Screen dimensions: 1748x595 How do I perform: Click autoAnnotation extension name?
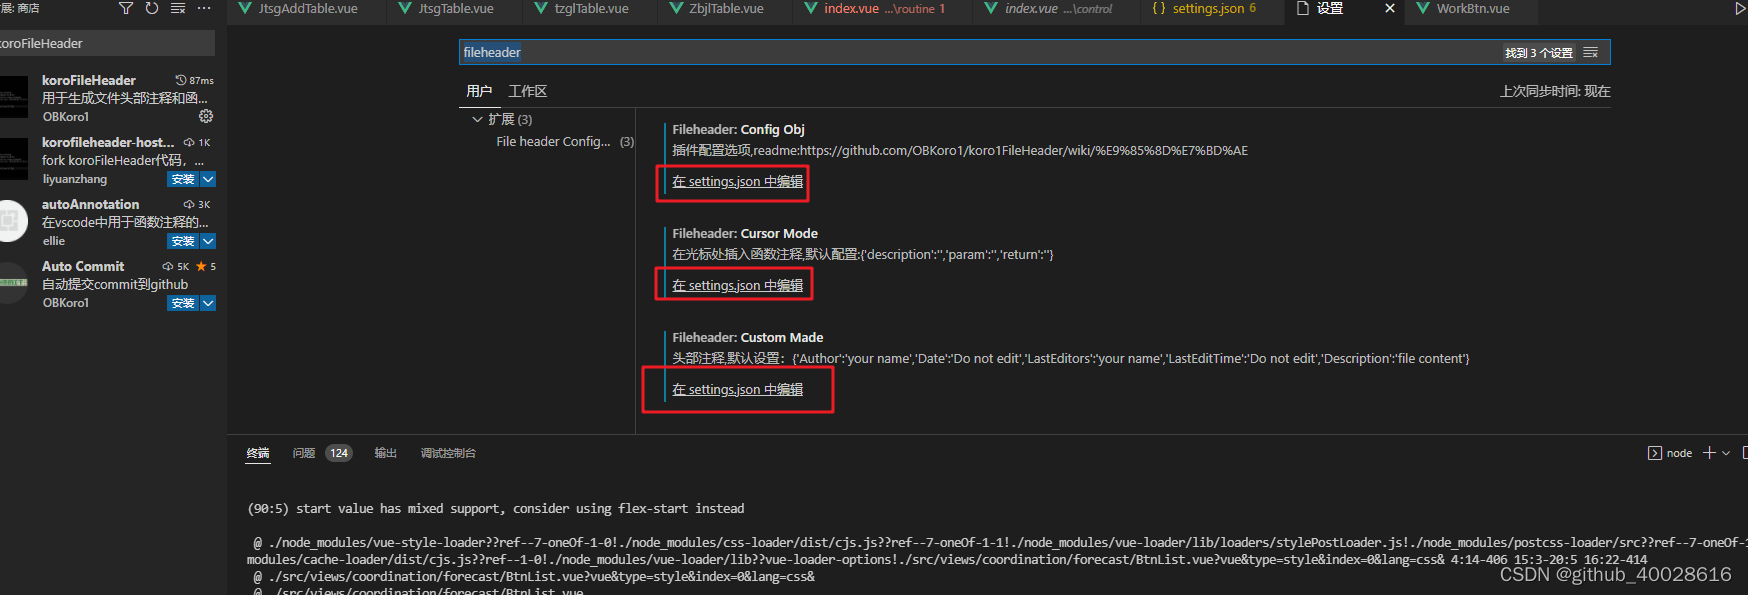[91, 204]
